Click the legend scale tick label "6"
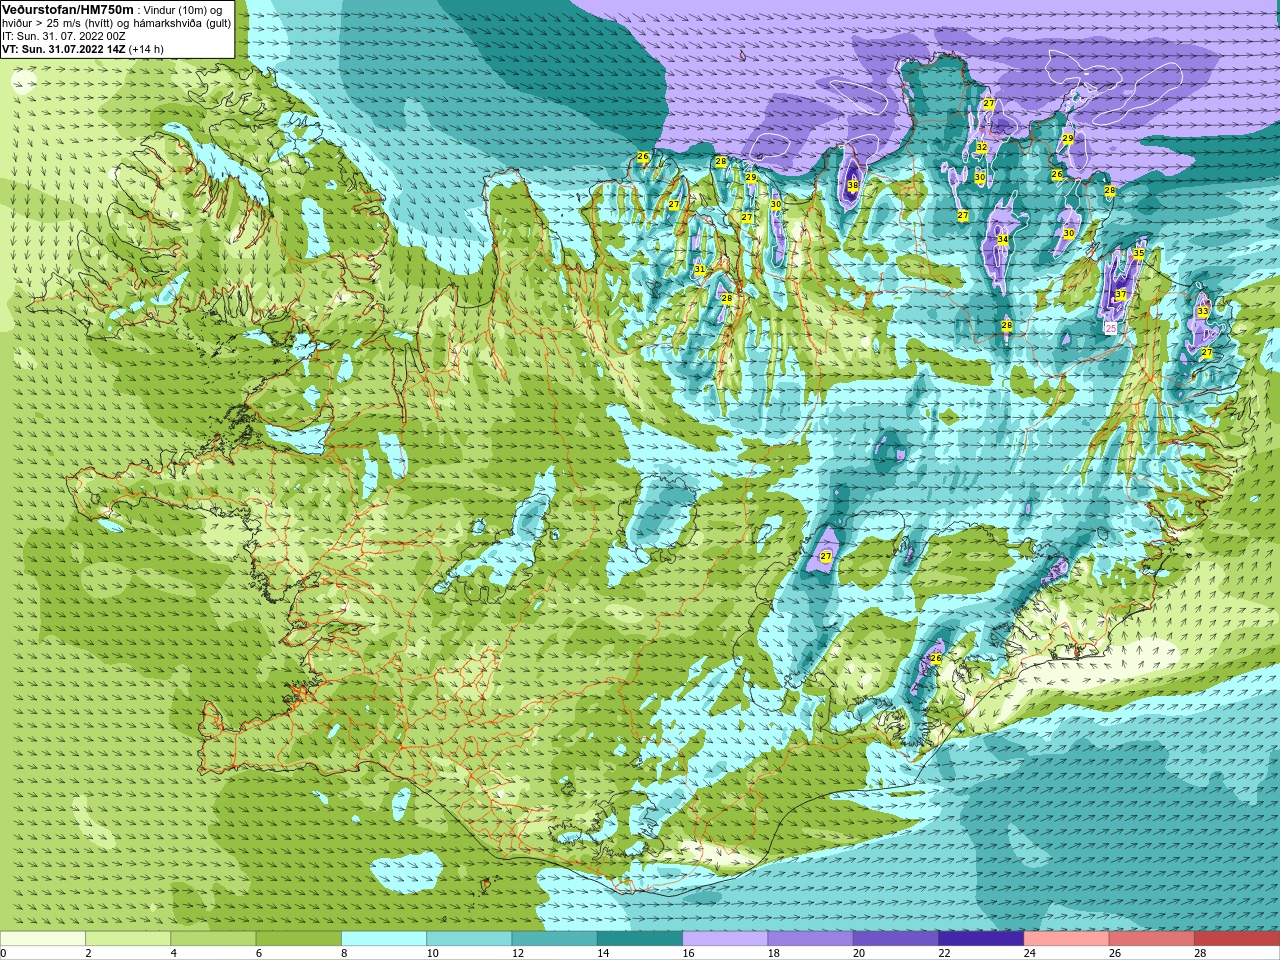 click(x=258, y=953)
